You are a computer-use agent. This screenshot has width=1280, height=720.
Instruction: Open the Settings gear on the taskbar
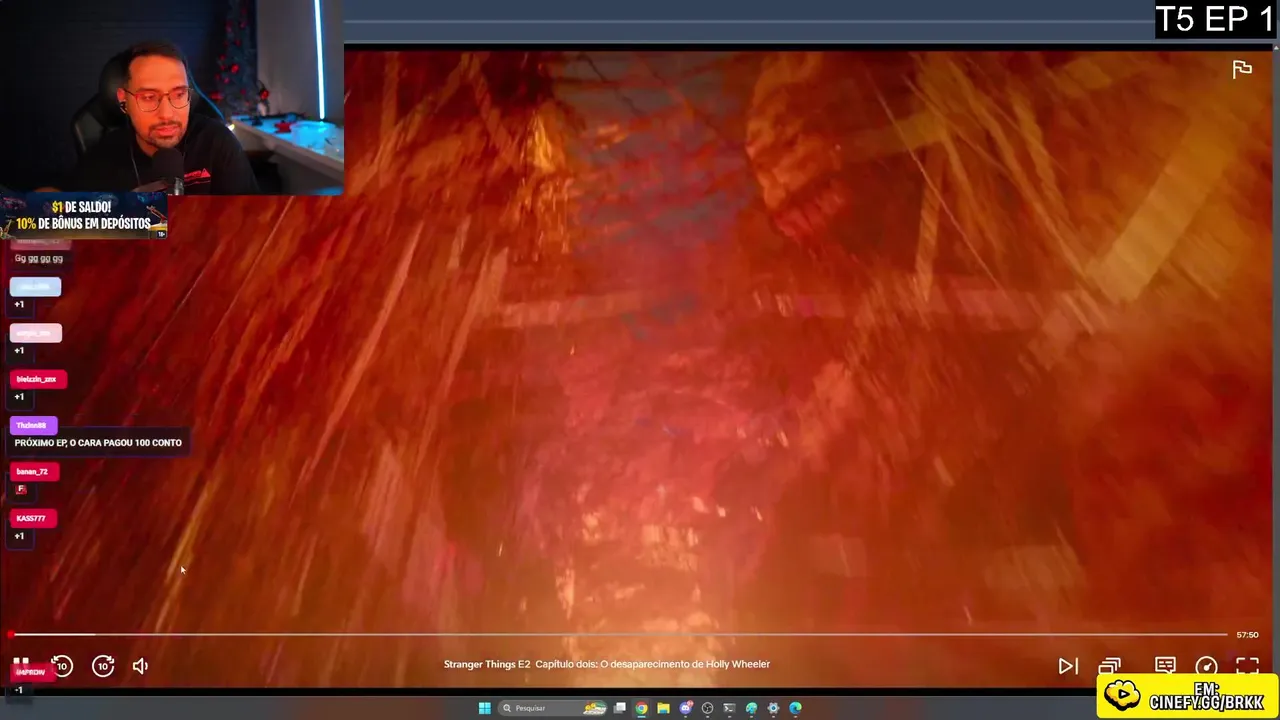pyautogui.click(x=773, y=708)
